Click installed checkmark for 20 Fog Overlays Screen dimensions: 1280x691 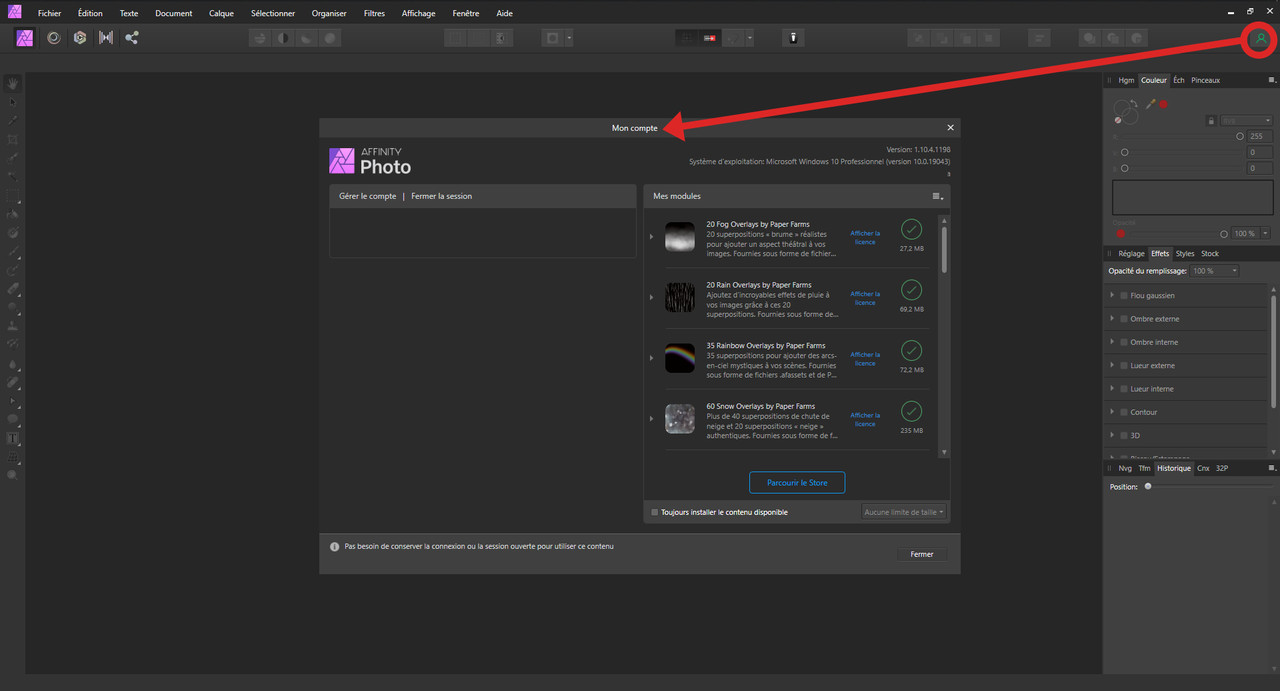click(911, 229)
